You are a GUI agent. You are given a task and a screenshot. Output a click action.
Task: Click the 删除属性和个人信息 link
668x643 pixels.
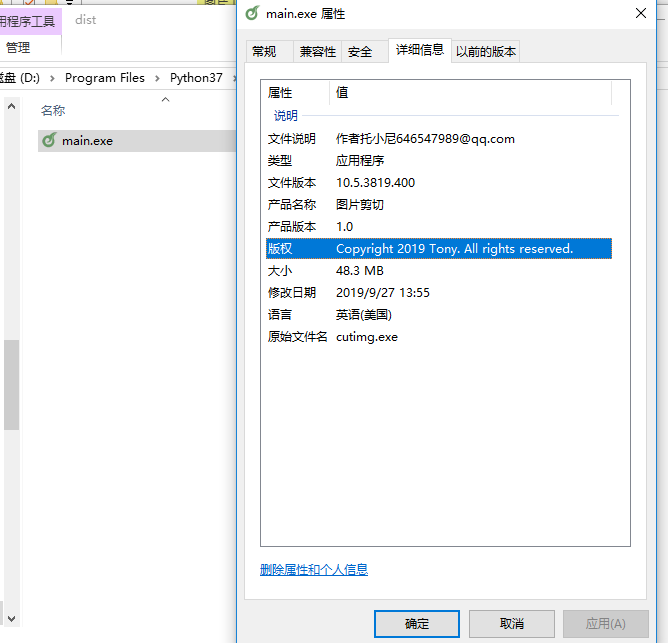(314, 570)
